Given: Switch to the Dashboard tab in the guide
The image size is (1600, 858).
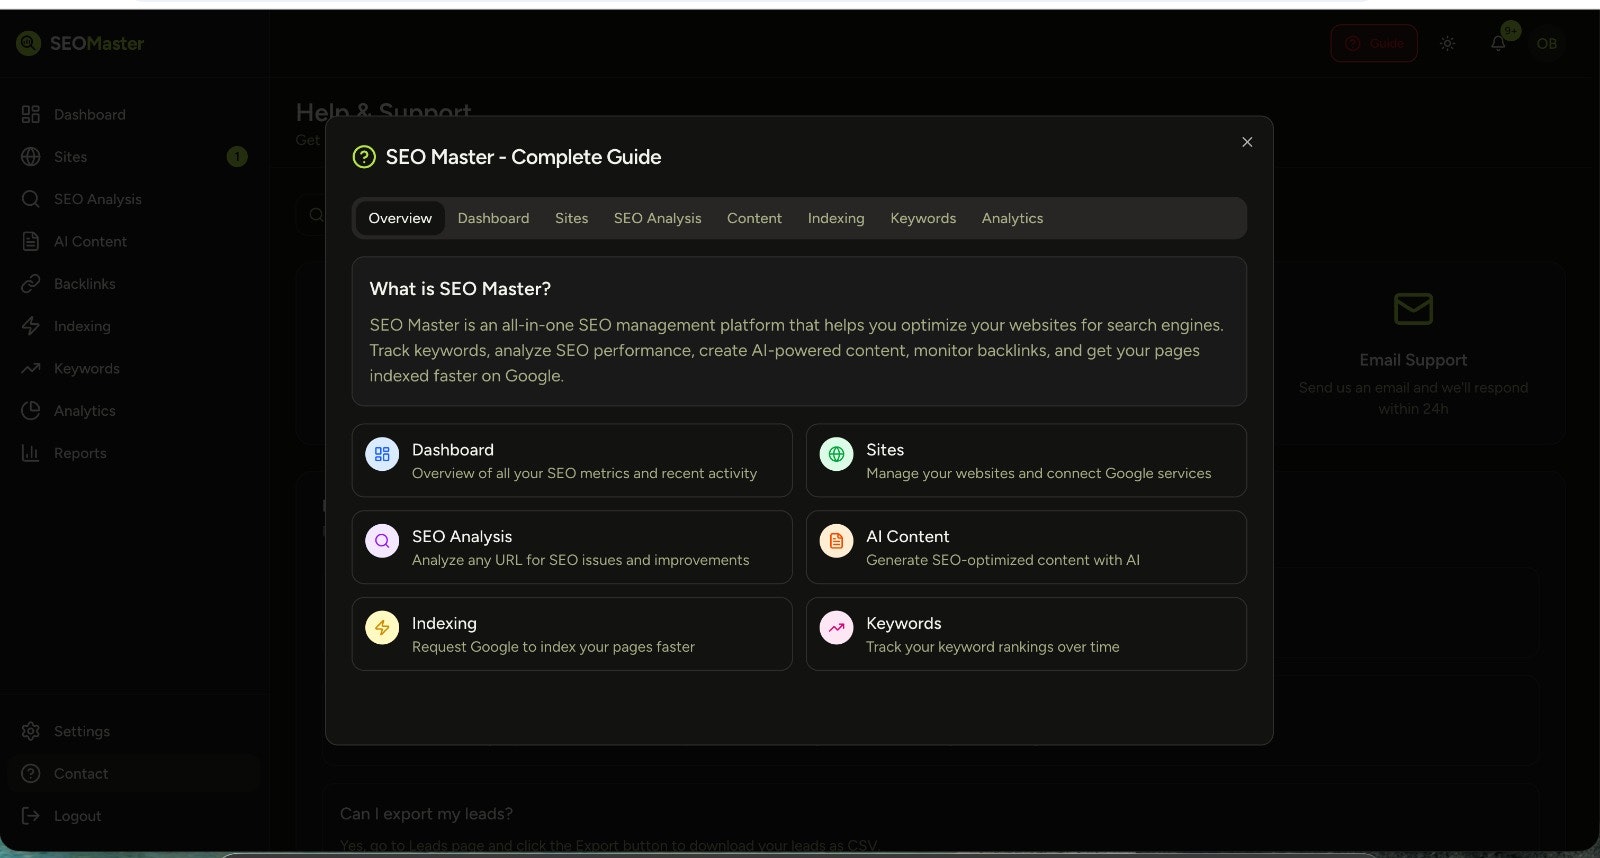Looking at the screenshot, I should click(x=493, y=218).
